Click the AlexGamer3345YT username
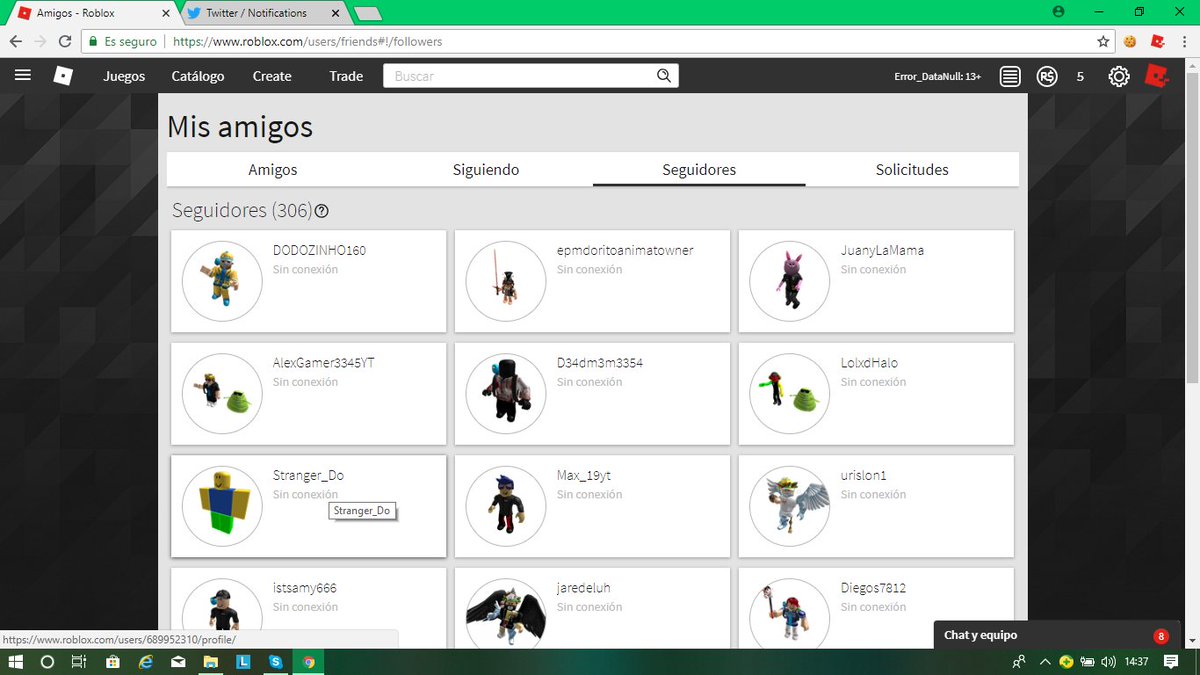 [323, 363]
